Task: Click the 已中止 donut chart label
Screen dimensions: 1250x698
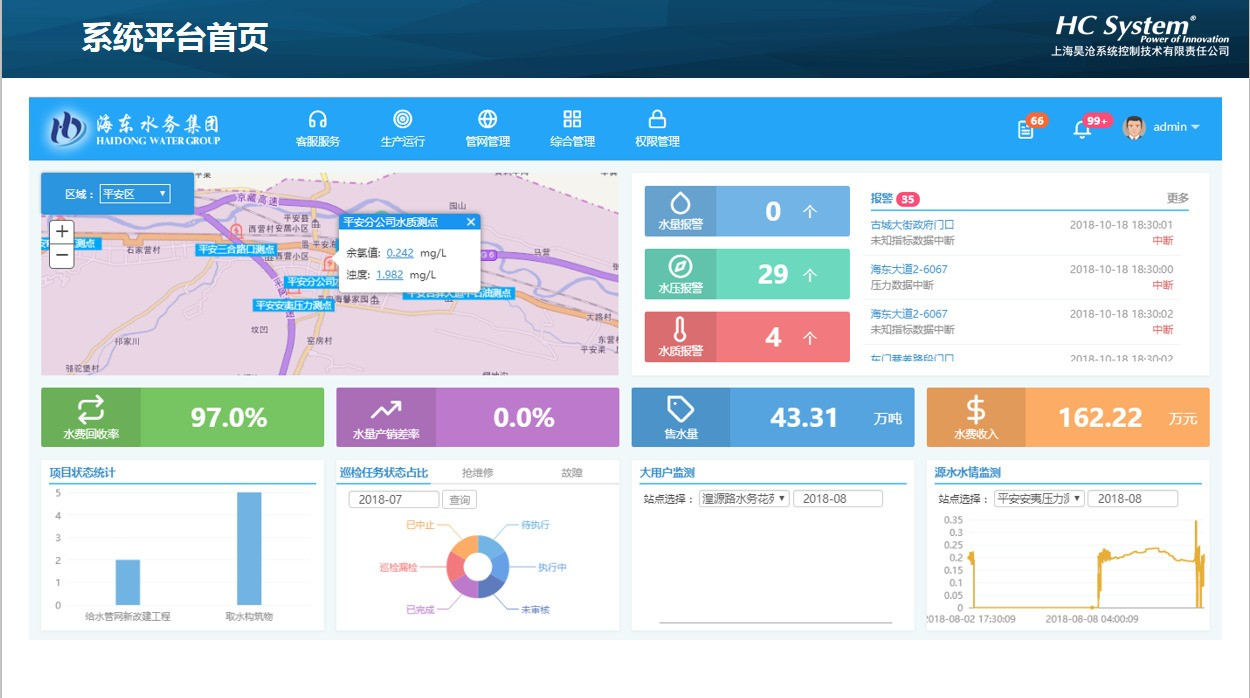Action: (420, 525)
